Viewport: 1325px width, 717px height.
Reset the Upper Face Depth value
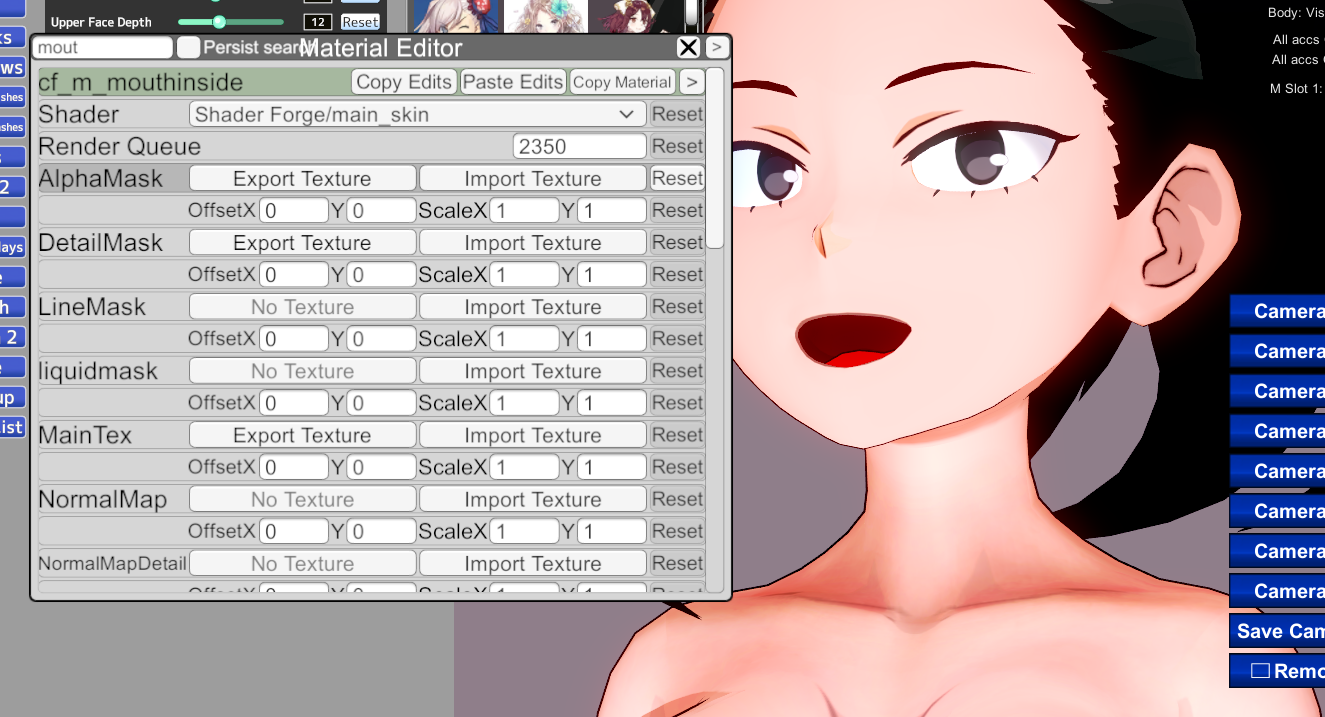pyautogui.click(x=360, y=21)
